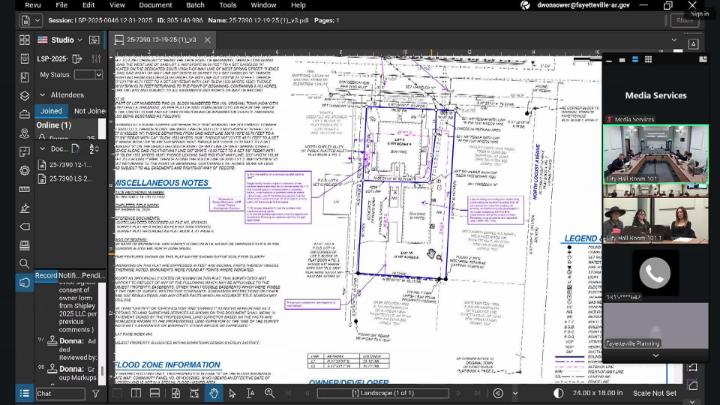Open the Layers panel icon in sidebar
720x405 pixels.
pyautogui.click(x=25, y=97)
